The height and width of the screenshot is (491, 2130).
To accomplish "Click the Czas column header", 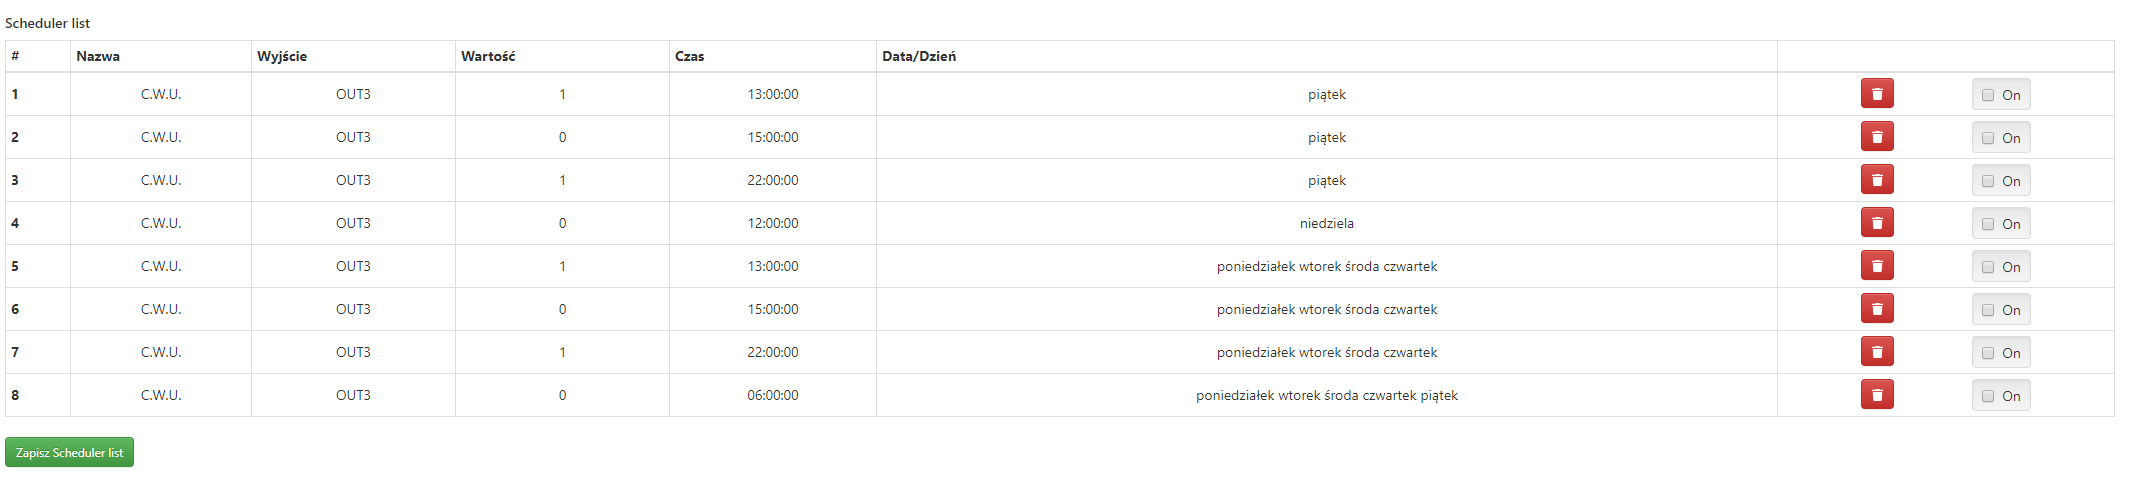I will (x=689, y=56).
